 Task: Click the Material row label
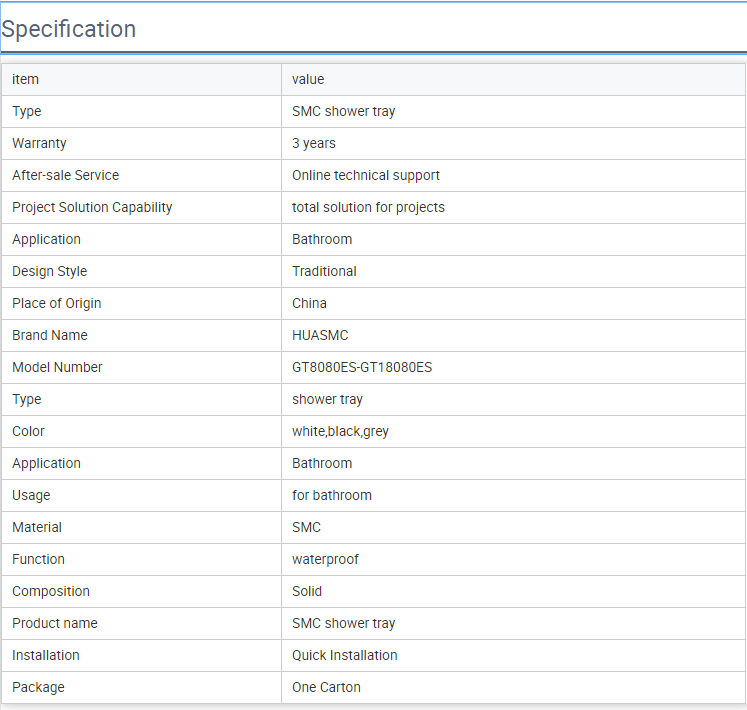click(x=37, y=527)
